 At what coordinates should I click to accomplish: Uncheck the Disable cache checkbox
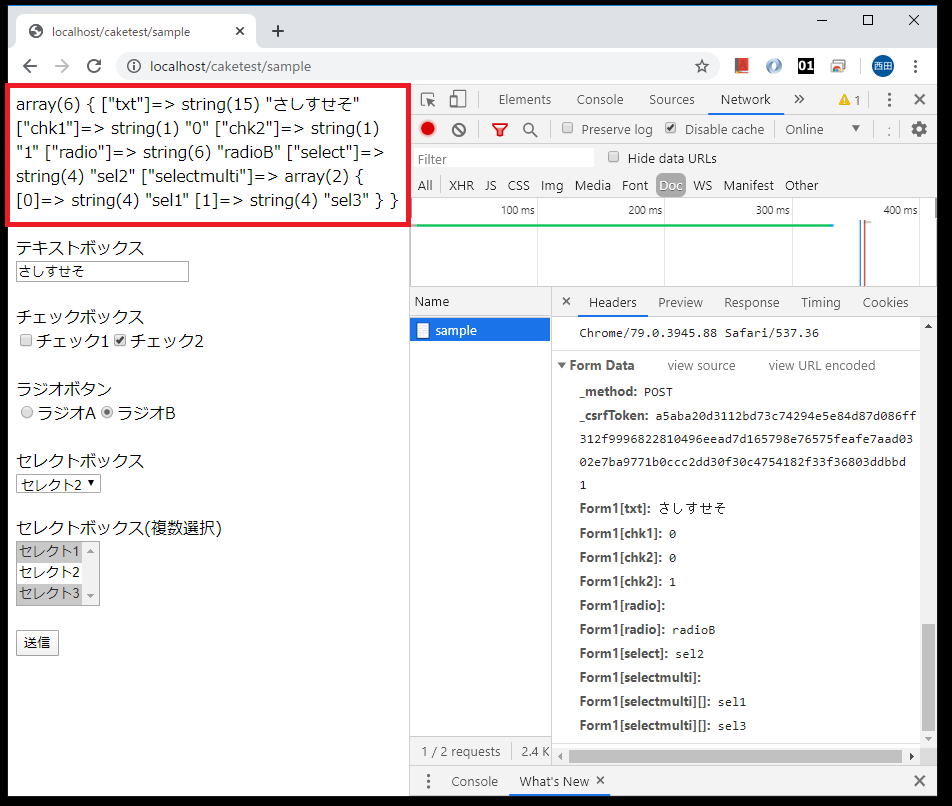click(x=670, y=129)
